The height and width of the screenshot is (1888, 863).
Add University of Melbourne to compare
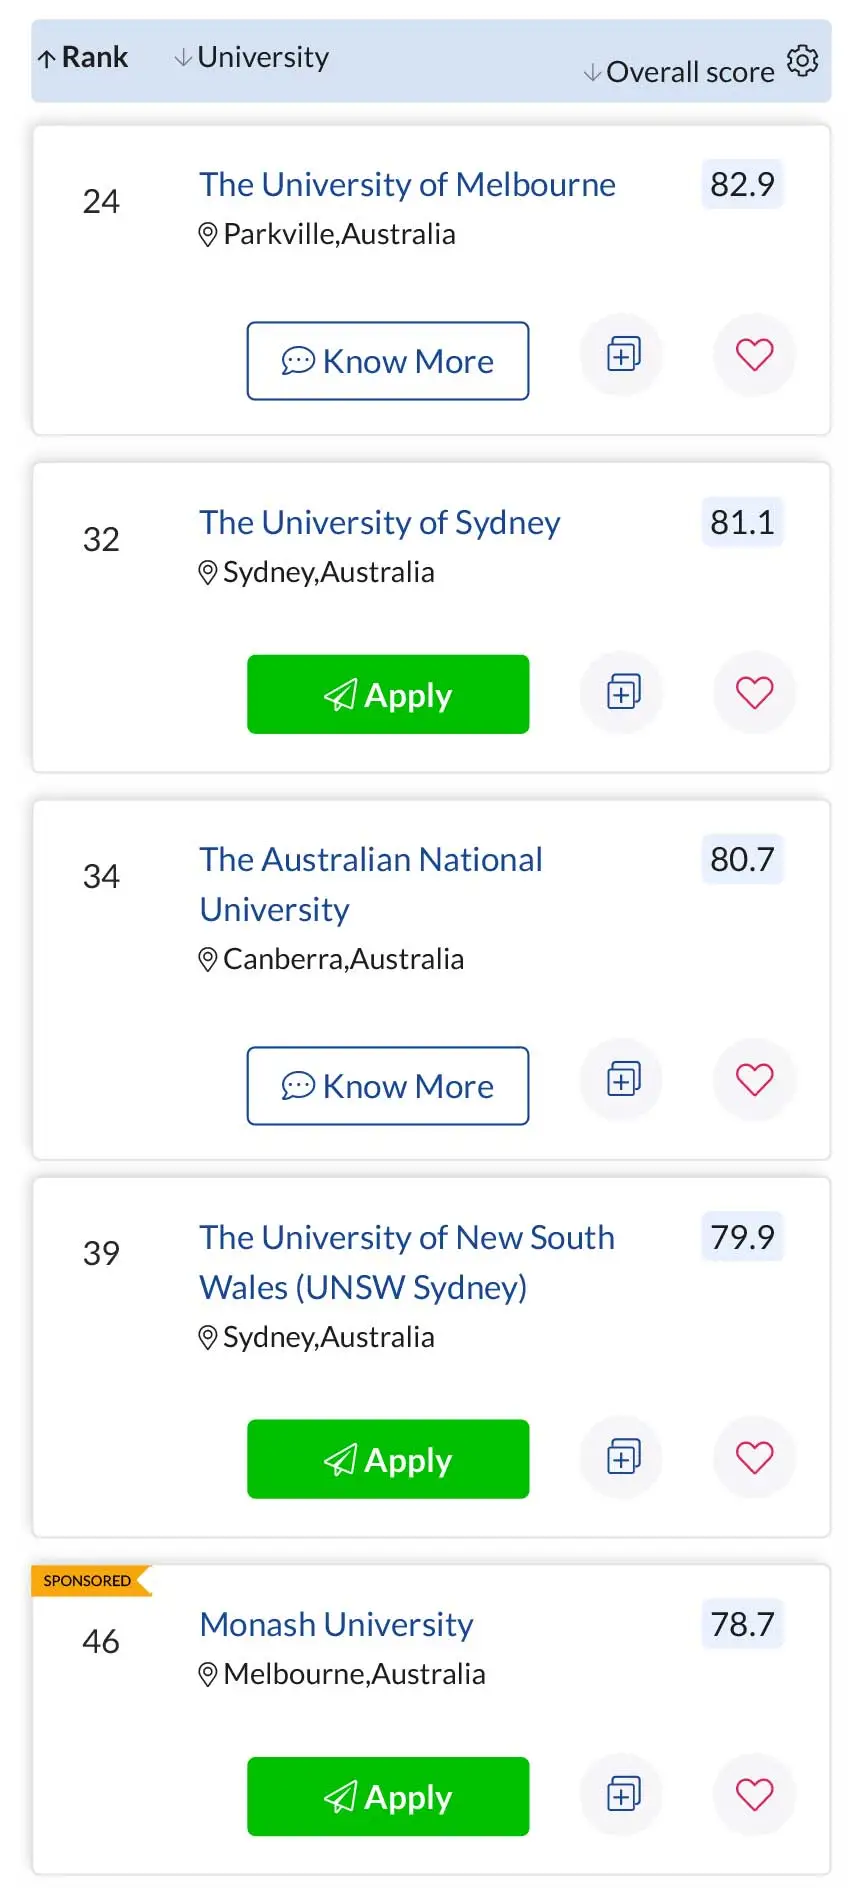click(623, 354)
